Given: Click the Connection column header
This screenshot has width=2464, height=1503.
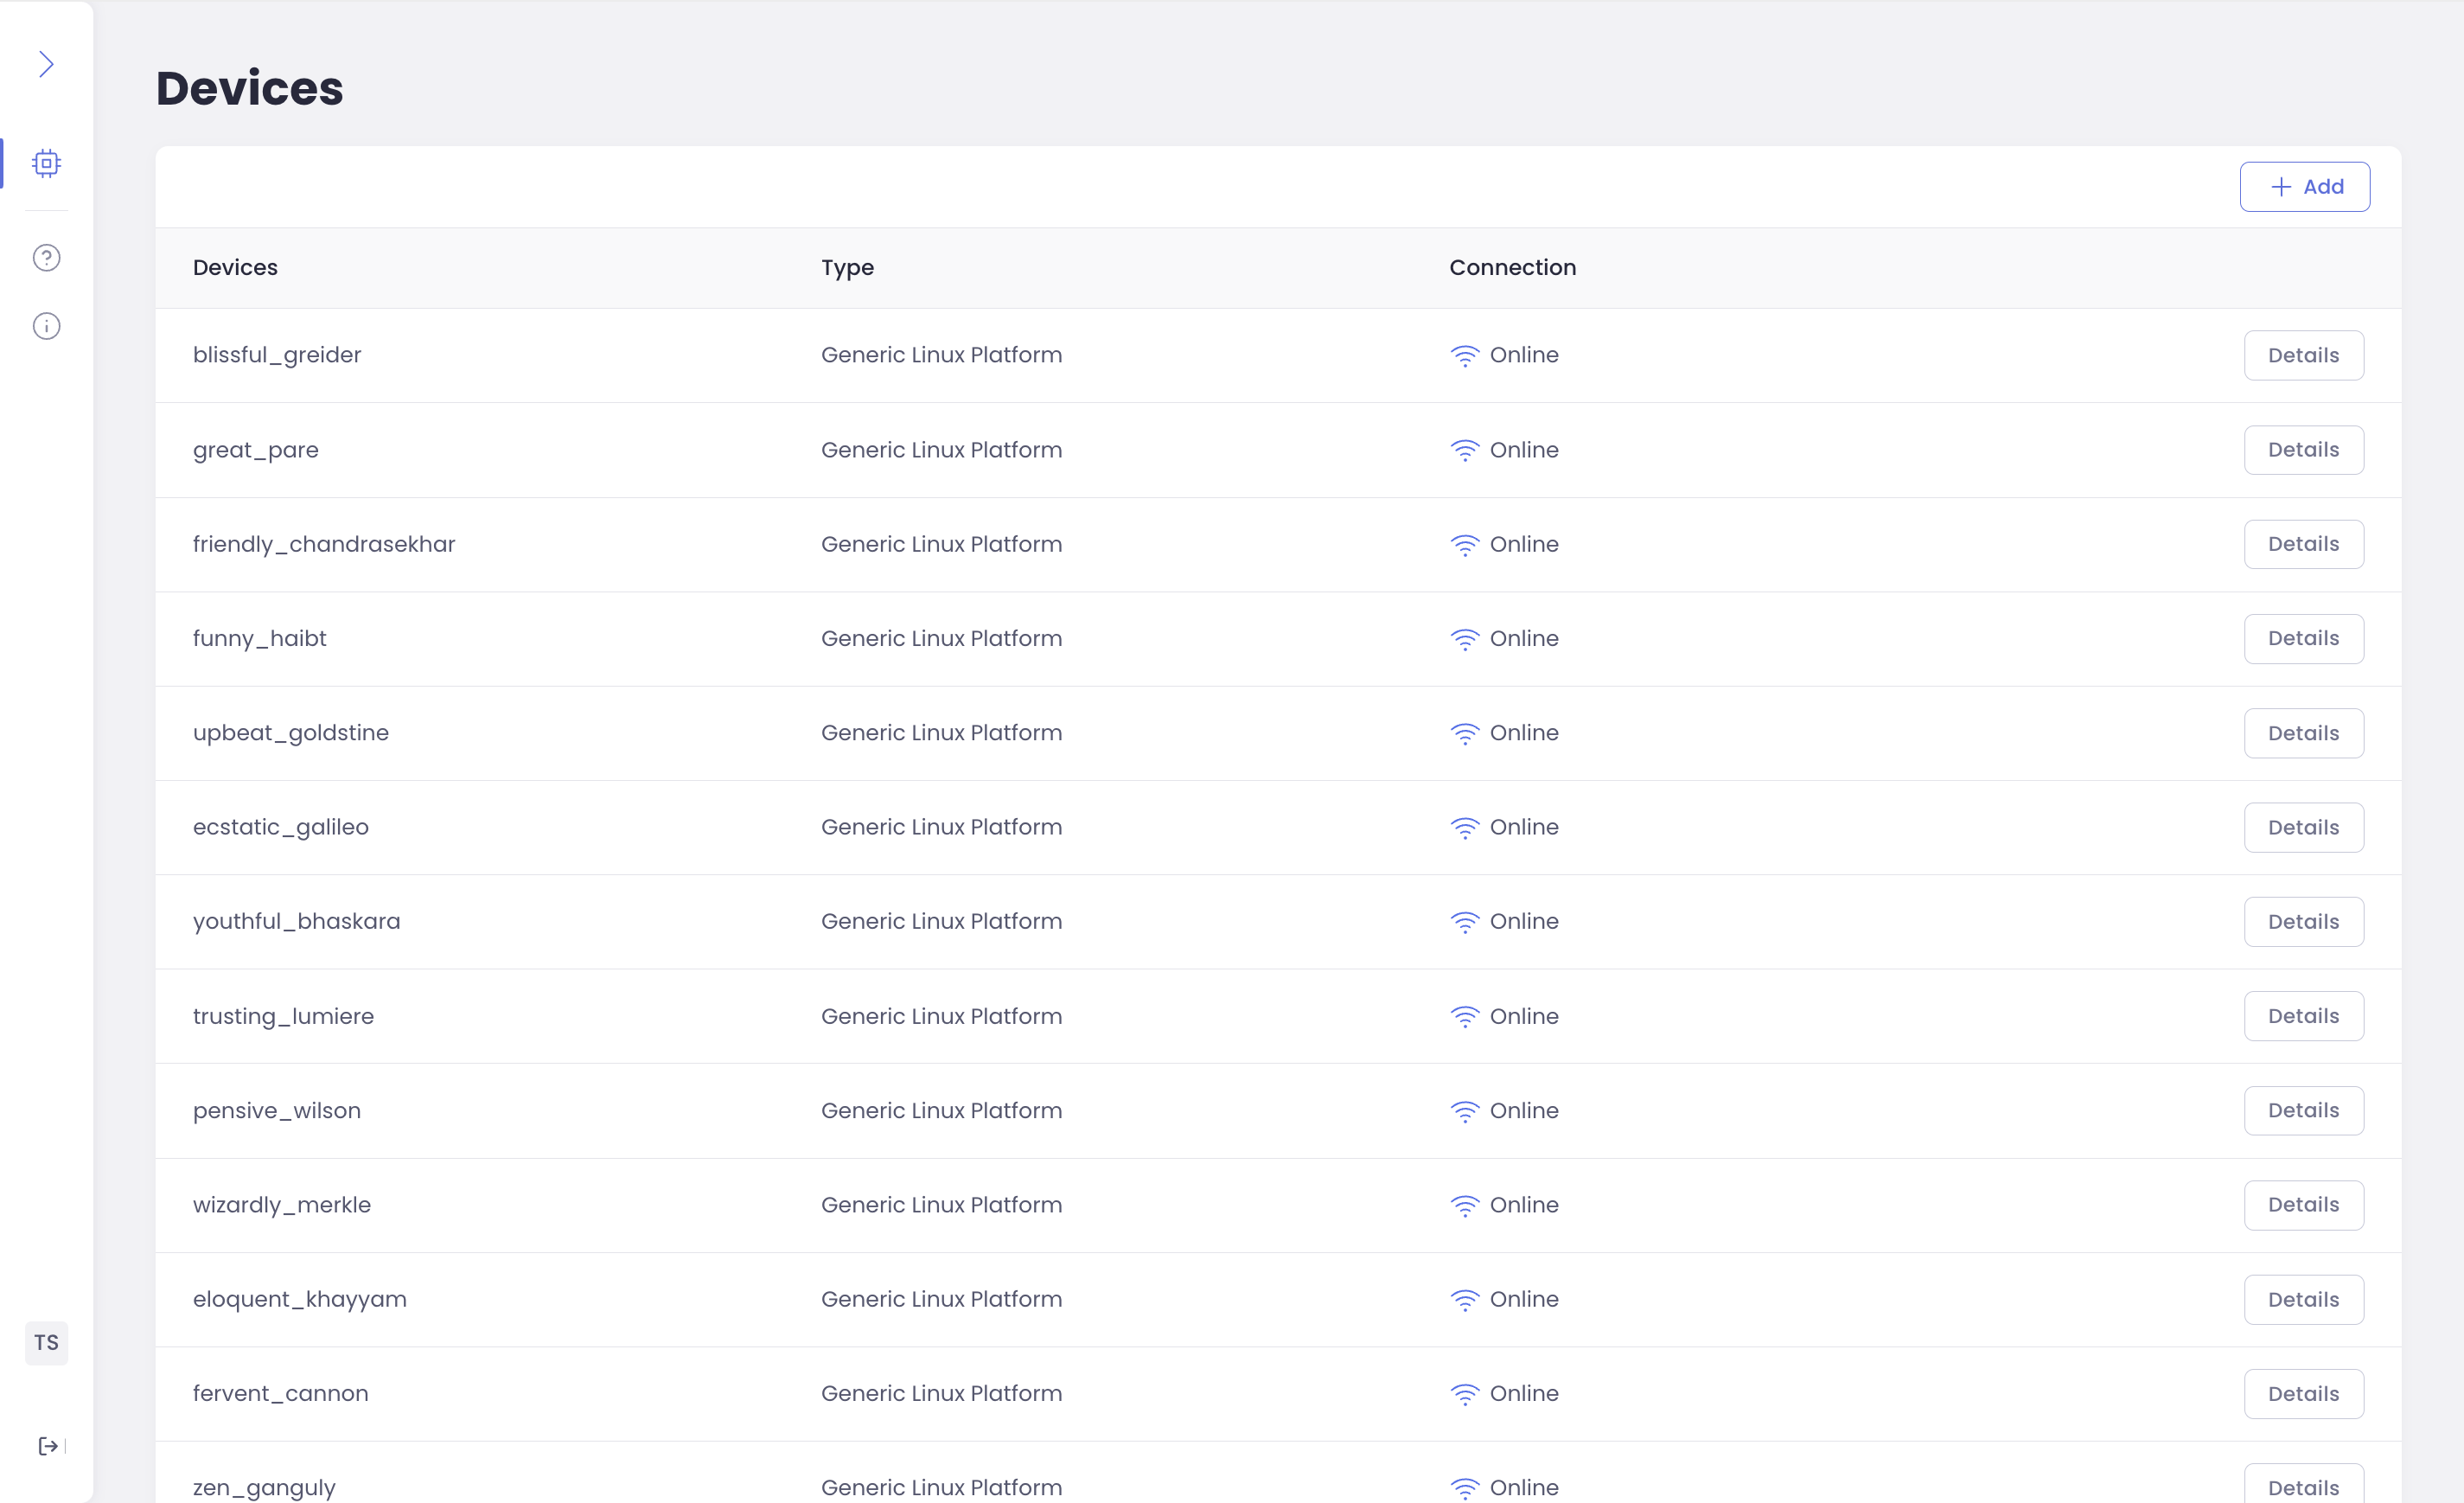Looking at the screenshot, I should pos(1512,268).
